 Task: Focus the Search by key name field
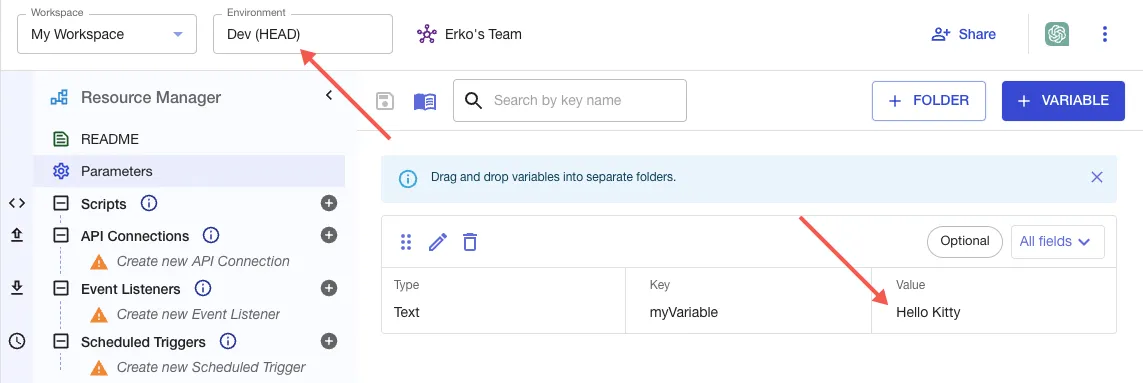pyautogui.click(x=569, y=101)
